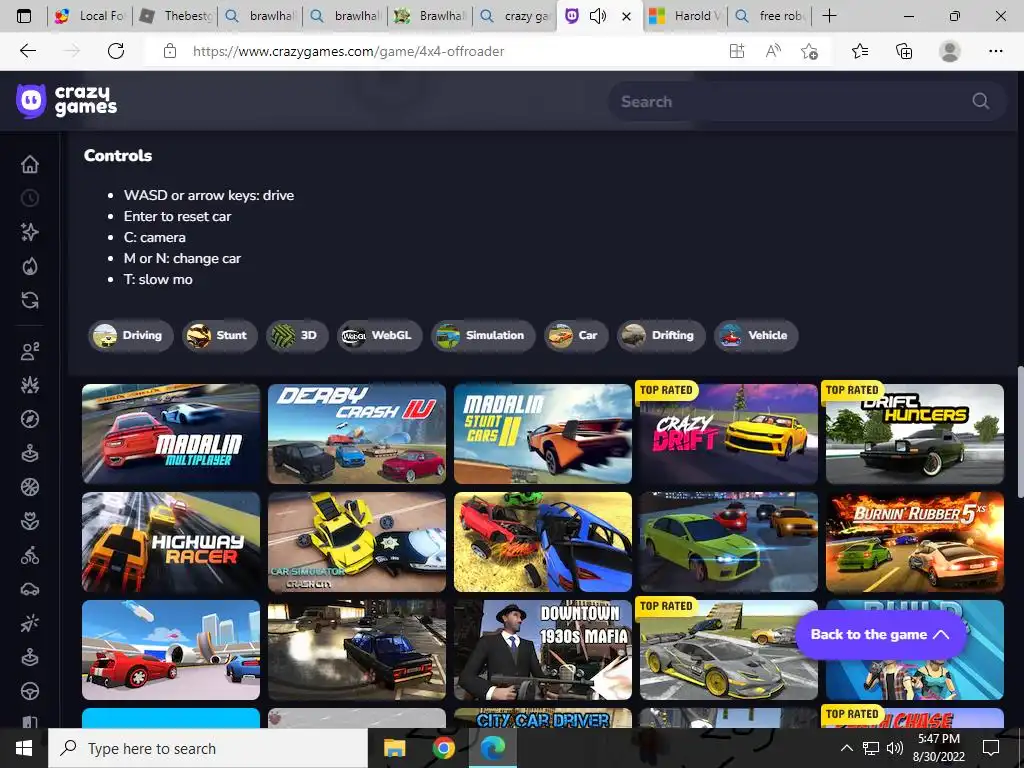Open the volume icon in the system tray
This screenshot has width=1024, height=768.
pos(895,748)
